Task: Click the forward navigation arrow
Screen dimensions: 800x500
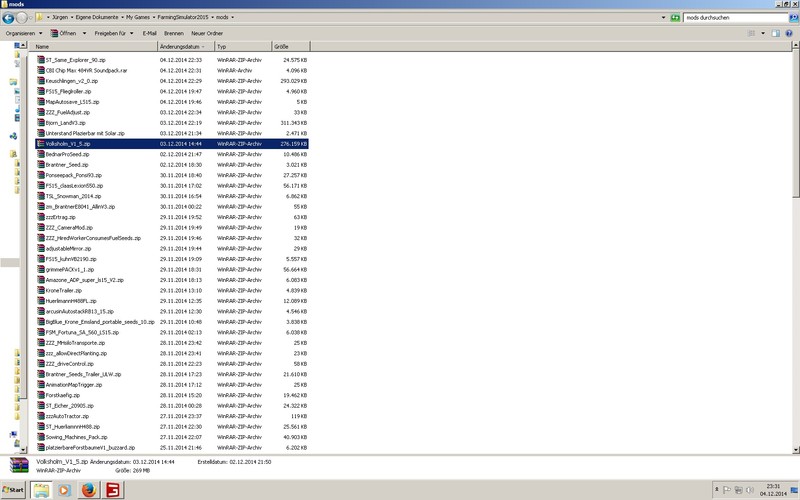Action: [22, 18]
